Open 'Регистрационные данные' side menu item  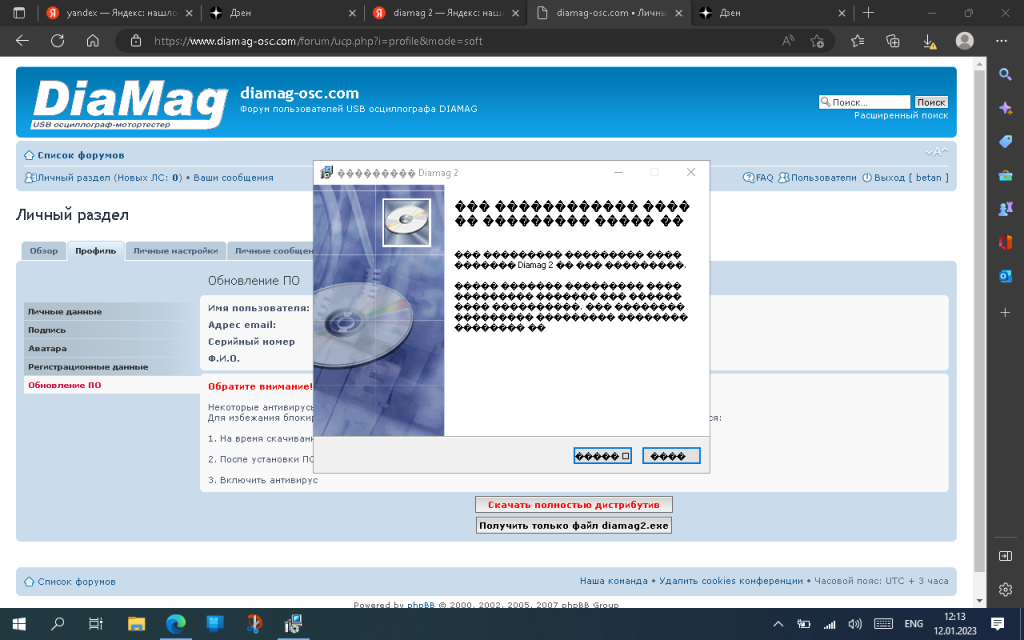coord(112,366)
